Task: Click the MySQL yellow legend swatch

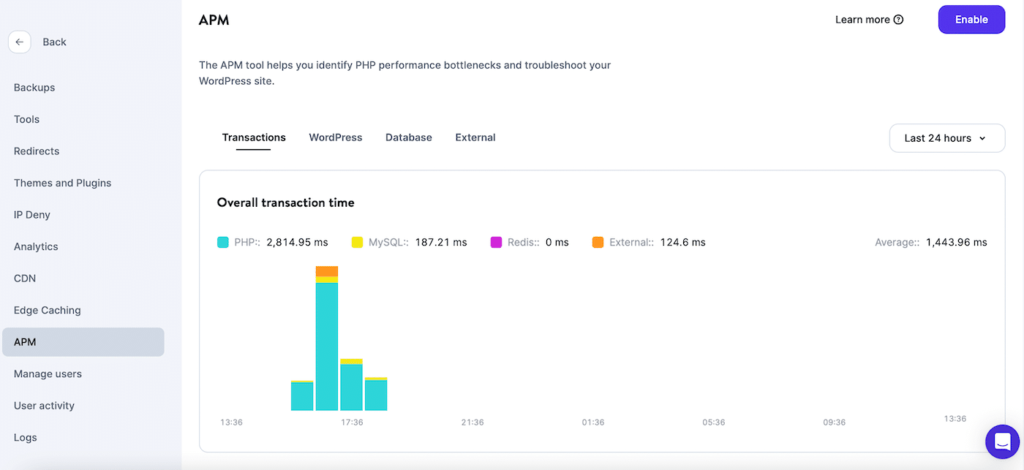Action: (x=357, y=242)
